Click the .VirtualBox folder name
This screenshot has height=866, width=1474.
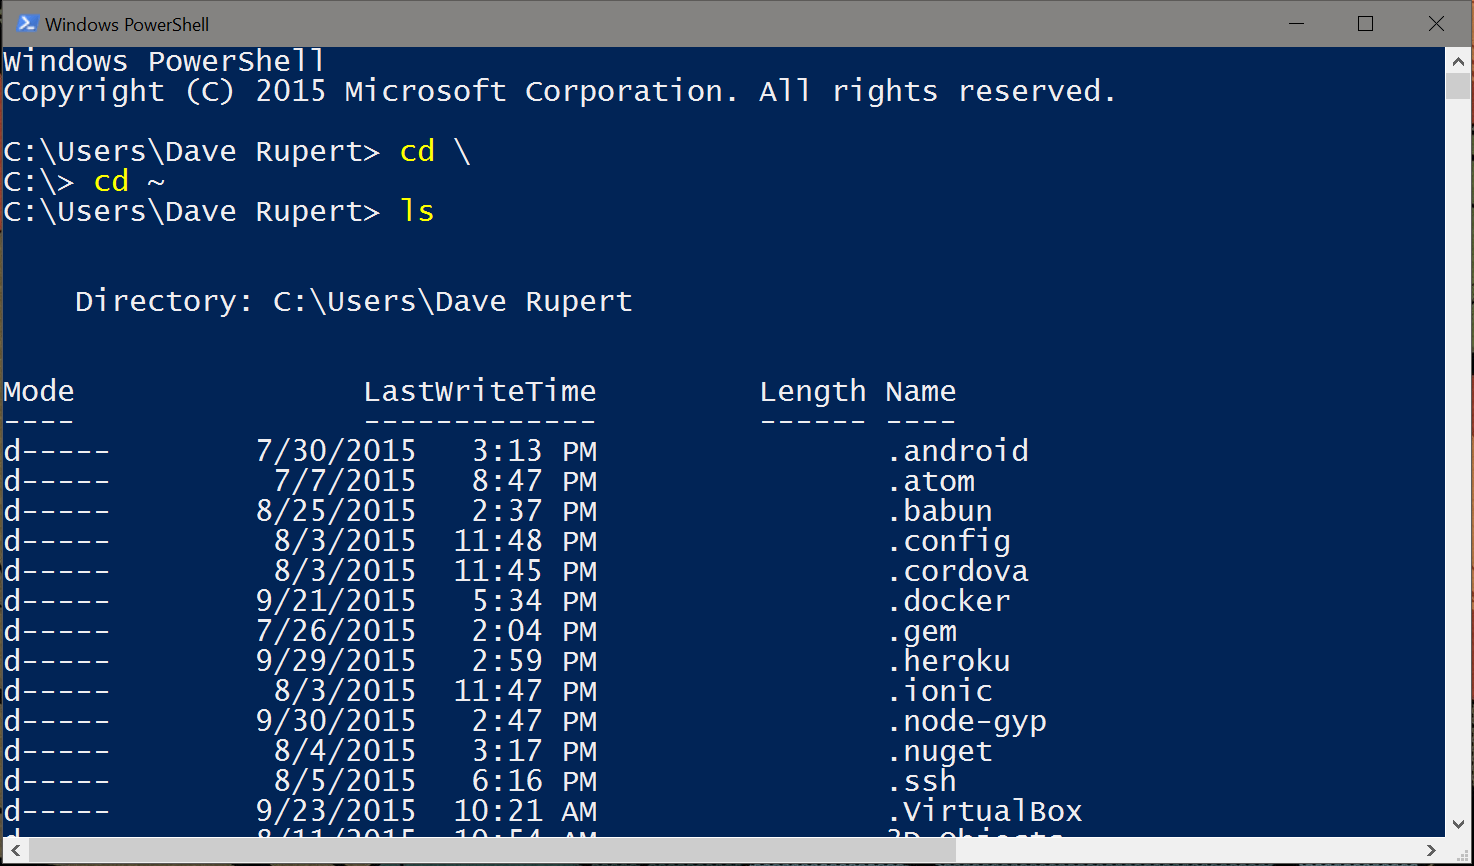984,811
